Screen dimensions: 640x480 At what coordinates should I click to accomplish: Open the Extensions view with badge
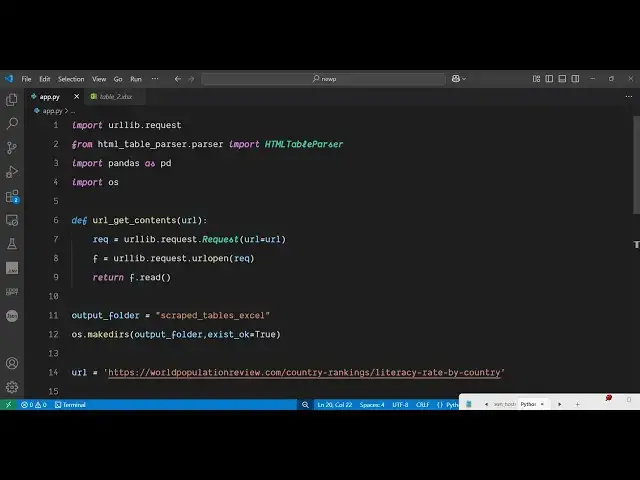pyautogui.click(x=12, y=196)
